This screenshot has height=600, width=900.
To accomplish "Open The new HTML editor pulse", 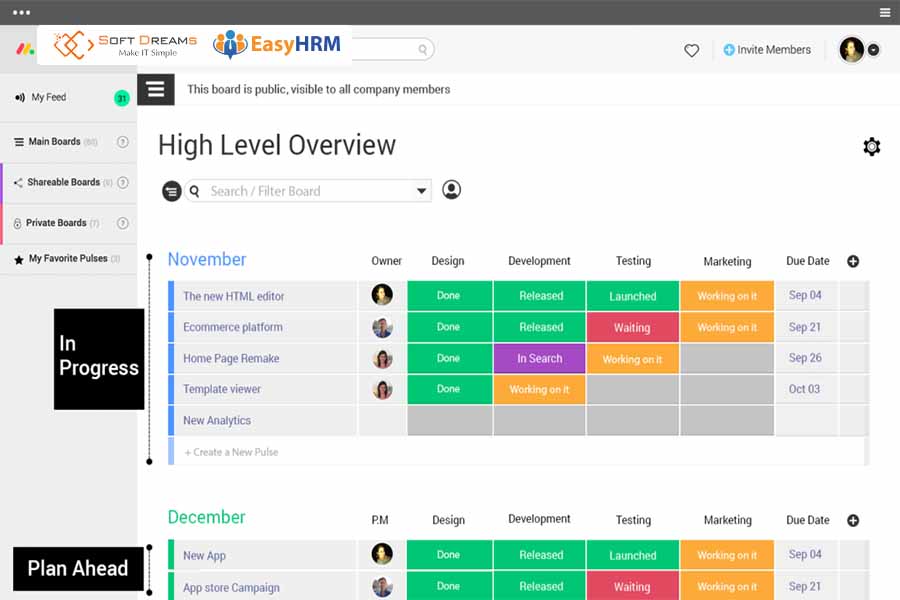I will click(x=234, y=296).
